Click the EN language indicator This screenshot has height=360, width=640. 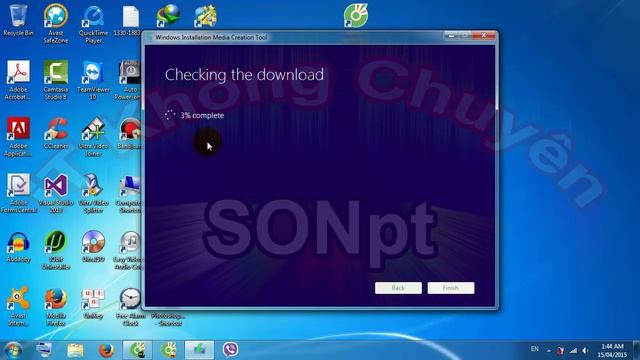point(534,349)
